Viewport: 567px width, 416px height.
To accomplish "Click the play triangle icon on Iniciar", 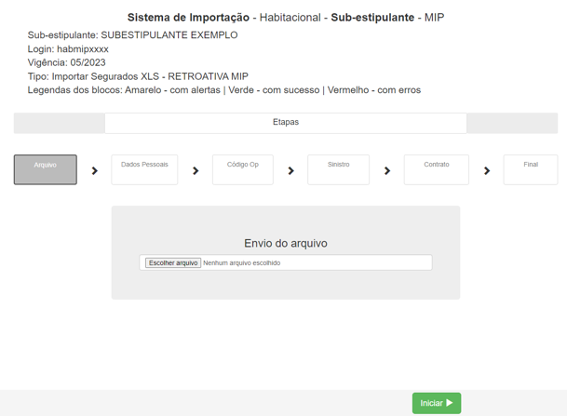I will point(449,403).
